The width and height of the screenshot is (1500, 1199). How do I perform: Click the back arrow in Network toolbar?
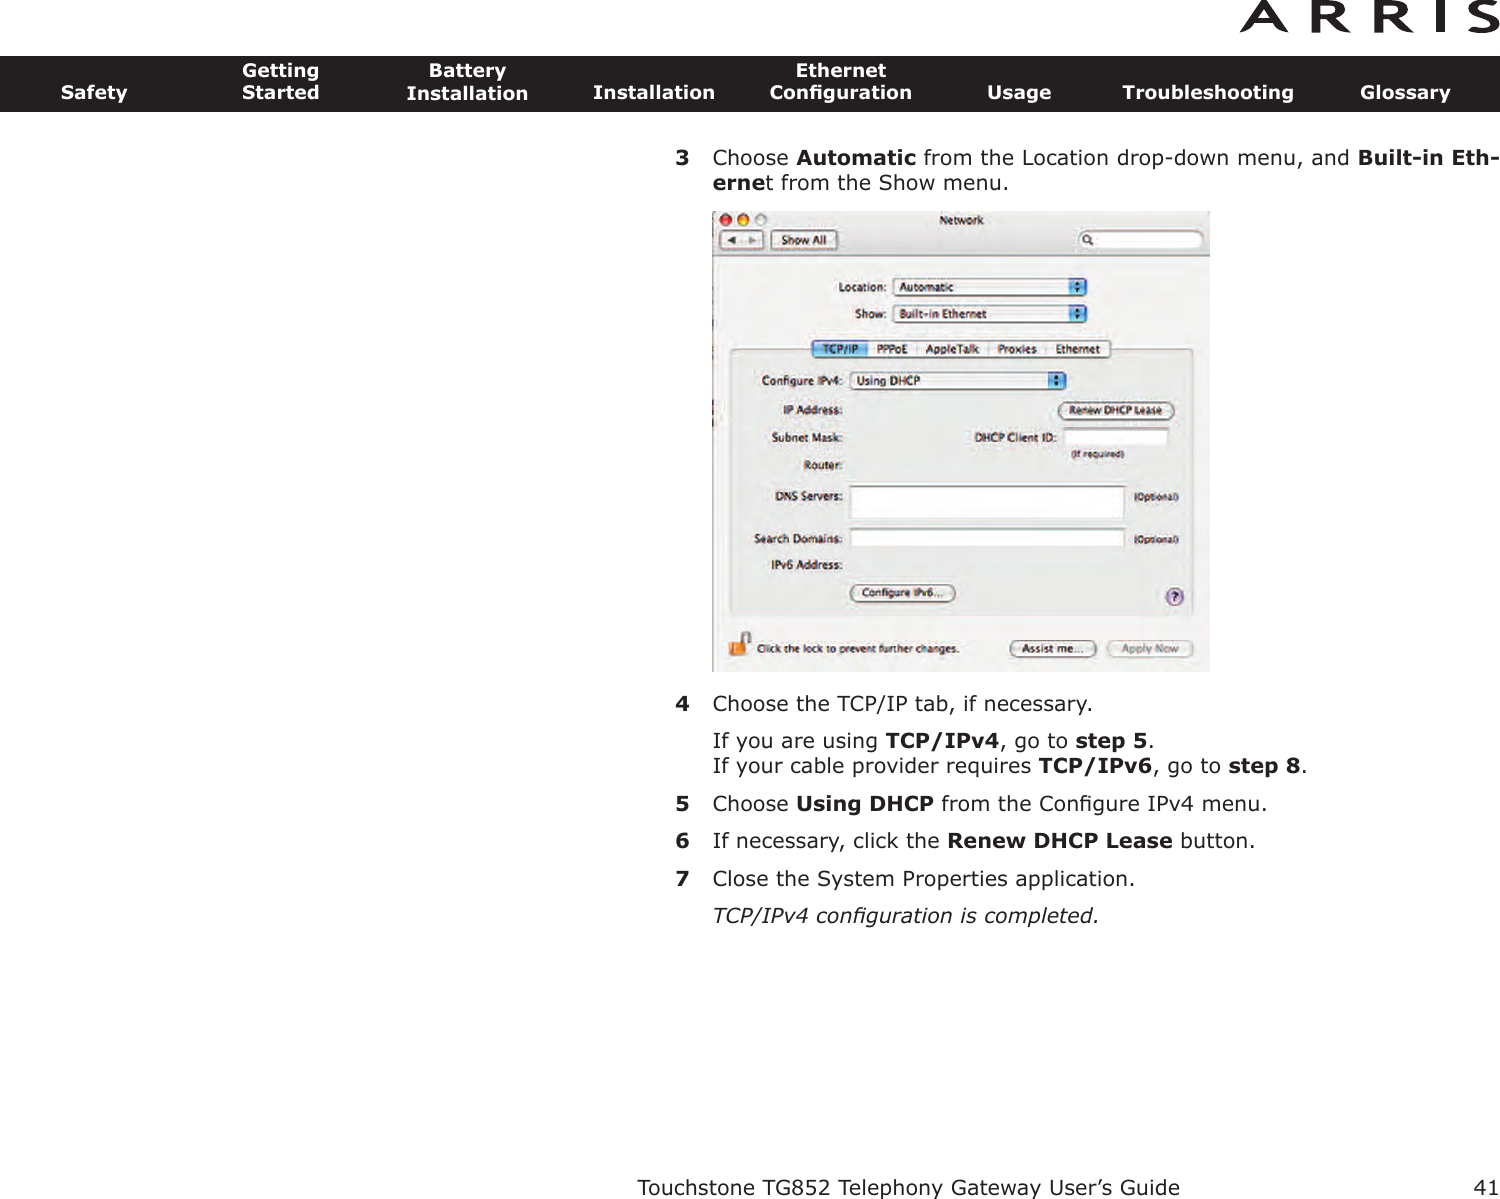pos(731,240)
